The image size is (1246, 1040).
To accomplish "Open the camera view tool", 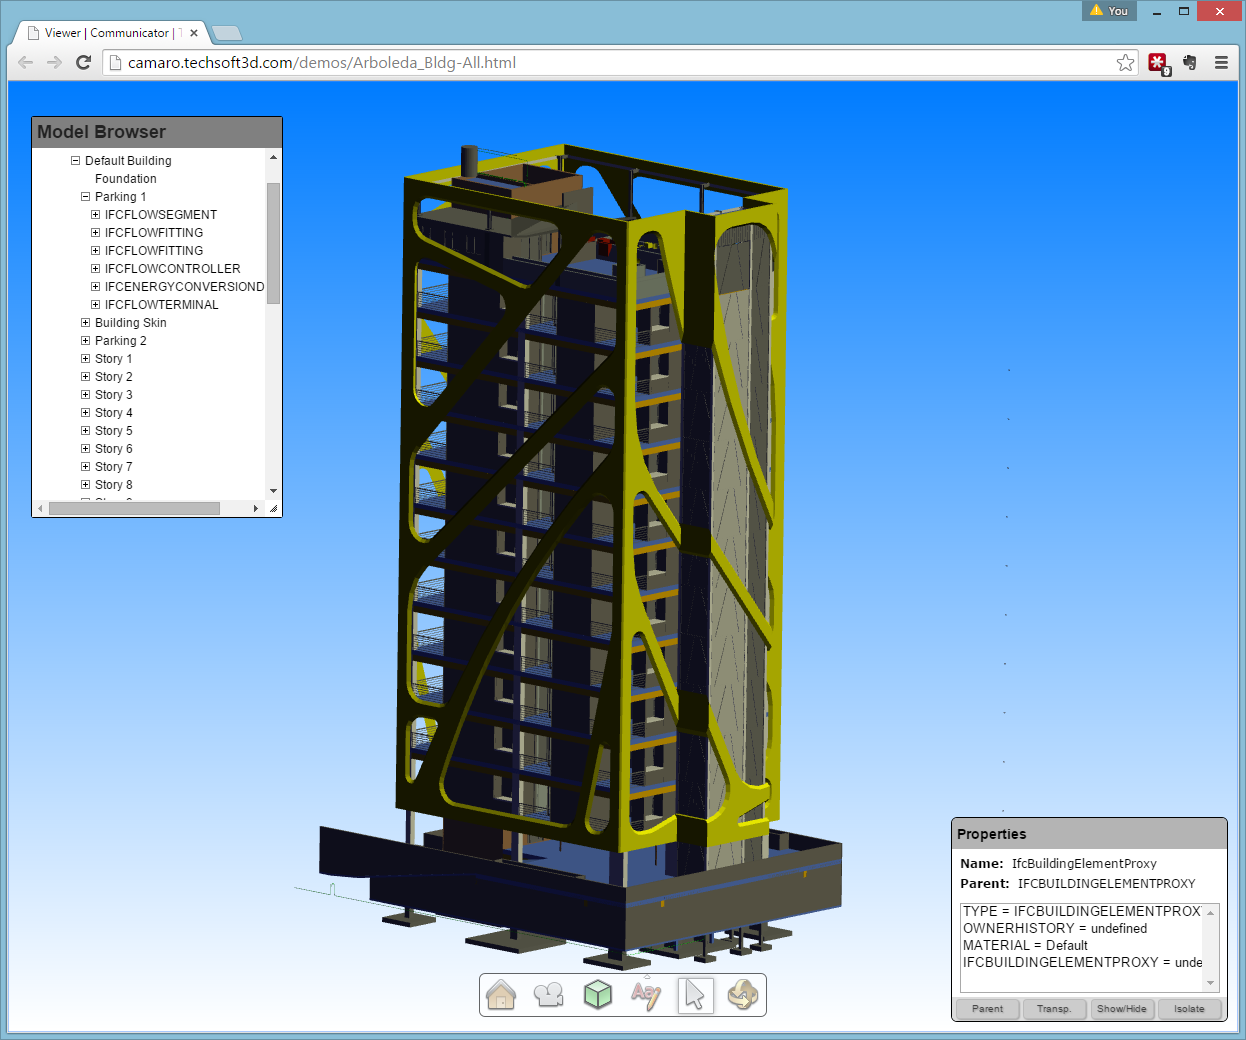I will point(549,995).
